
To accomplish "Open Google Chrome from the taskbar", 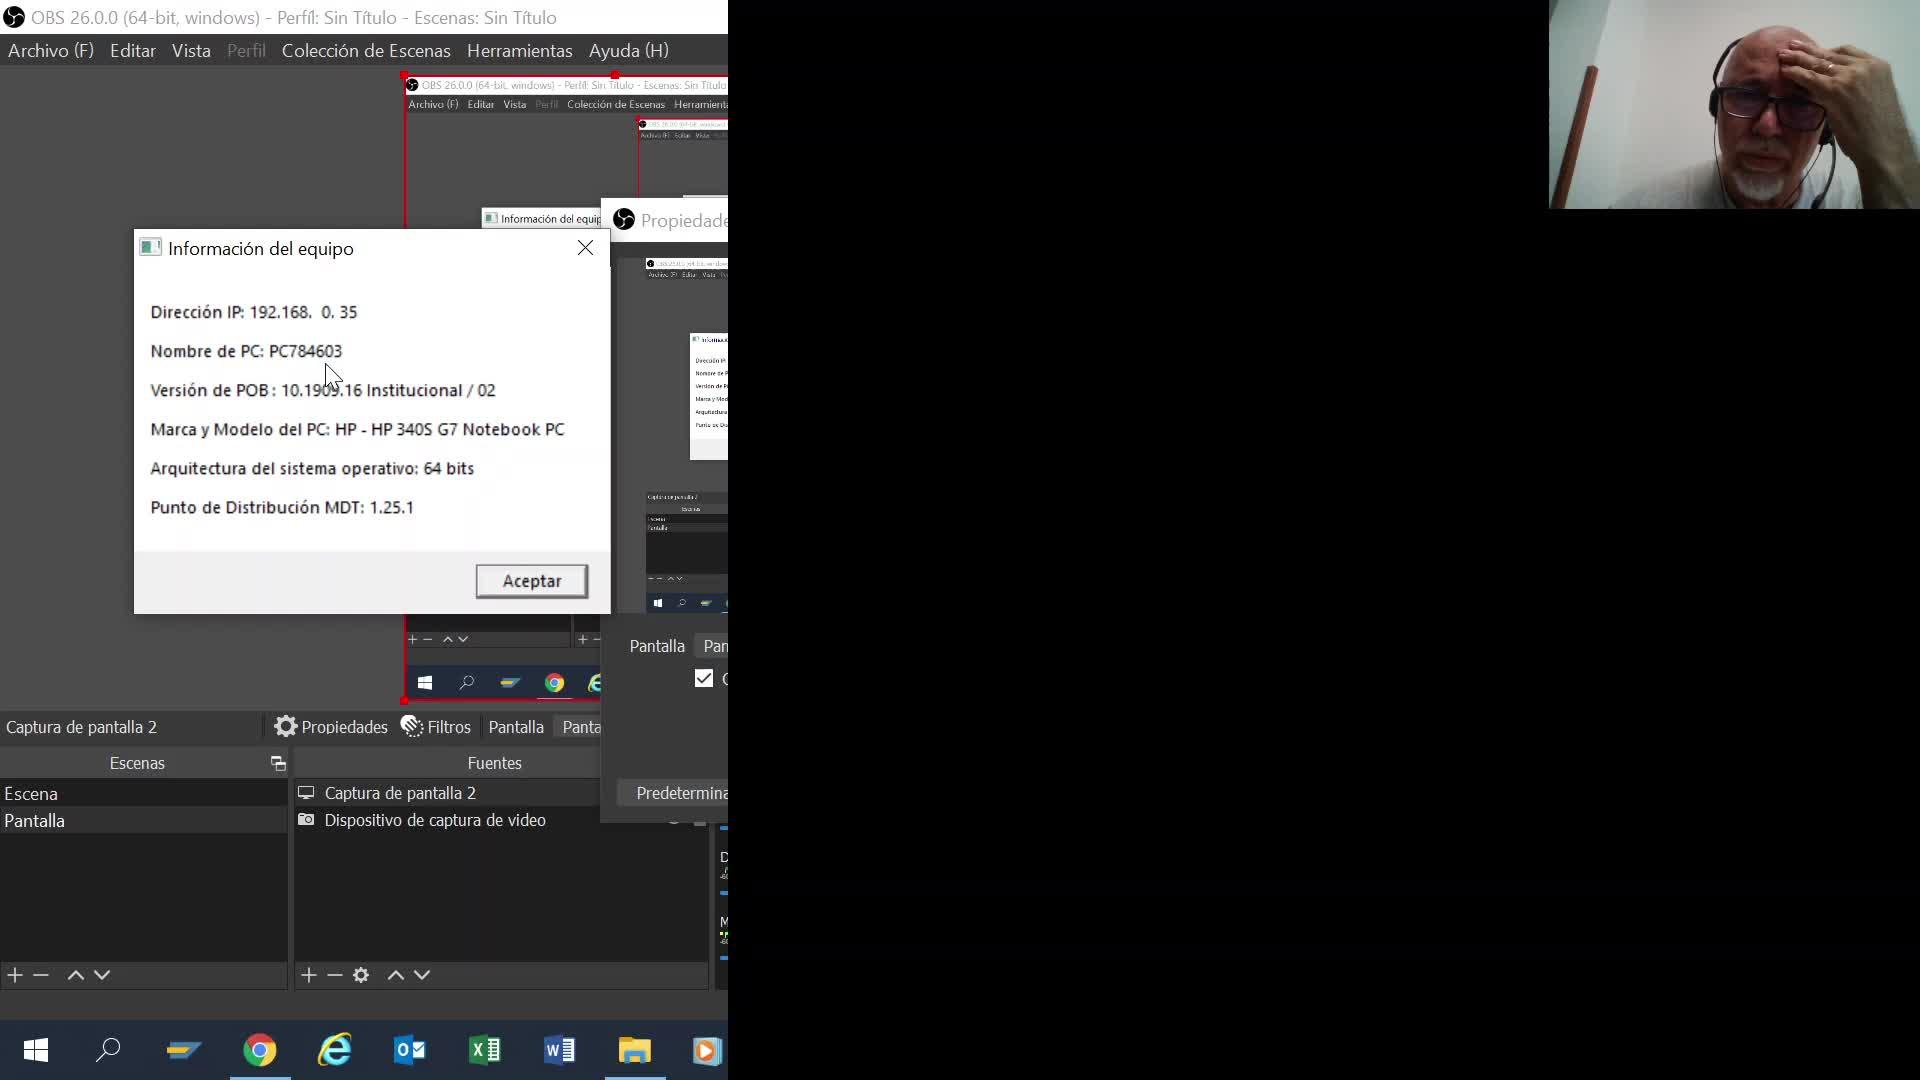I will click(260, 1050).
